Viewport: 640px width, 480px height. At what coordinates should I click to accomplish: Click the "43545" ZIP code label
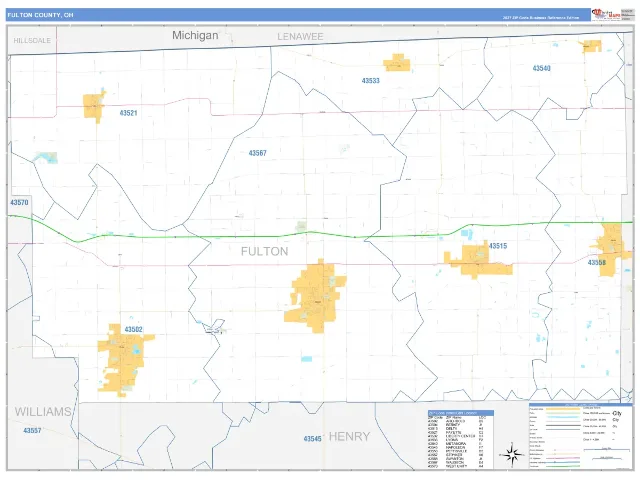[x=312, y=439]
